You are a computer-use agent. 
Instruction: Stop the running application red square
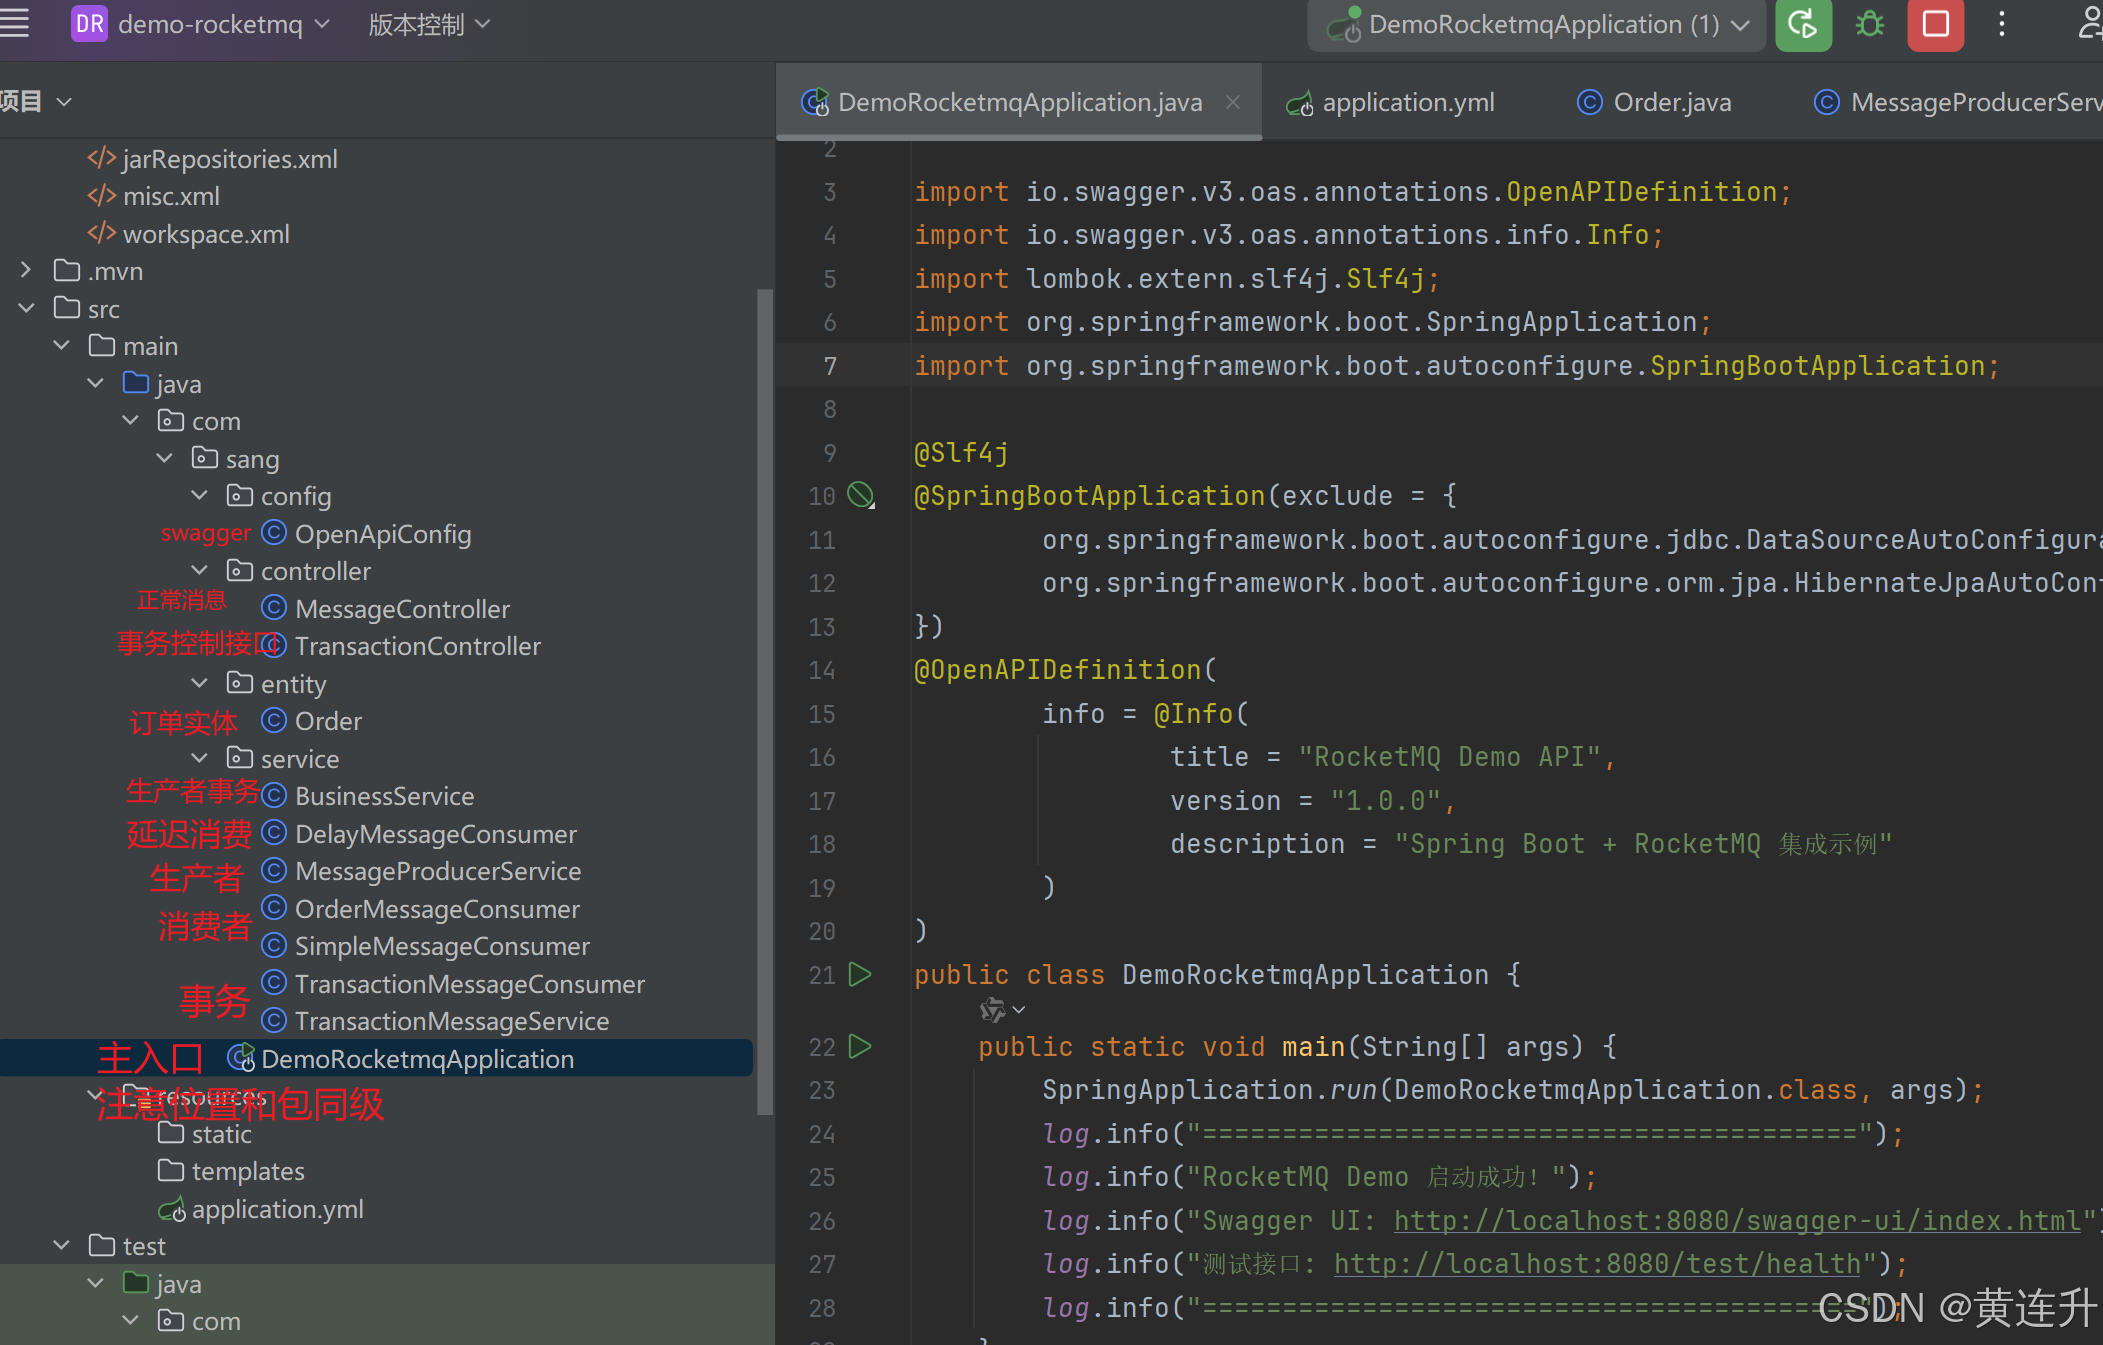tap(1936, 24)
